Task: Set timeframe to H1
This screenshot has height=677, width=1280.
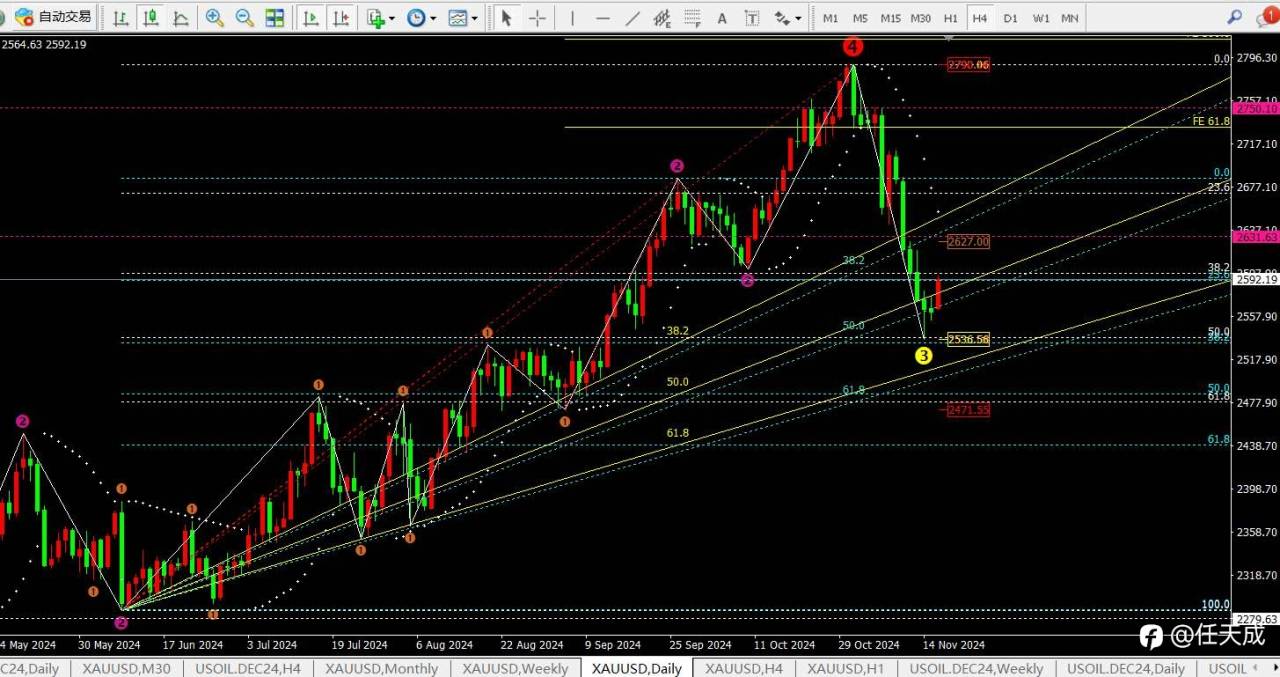Action: point(950,17)
